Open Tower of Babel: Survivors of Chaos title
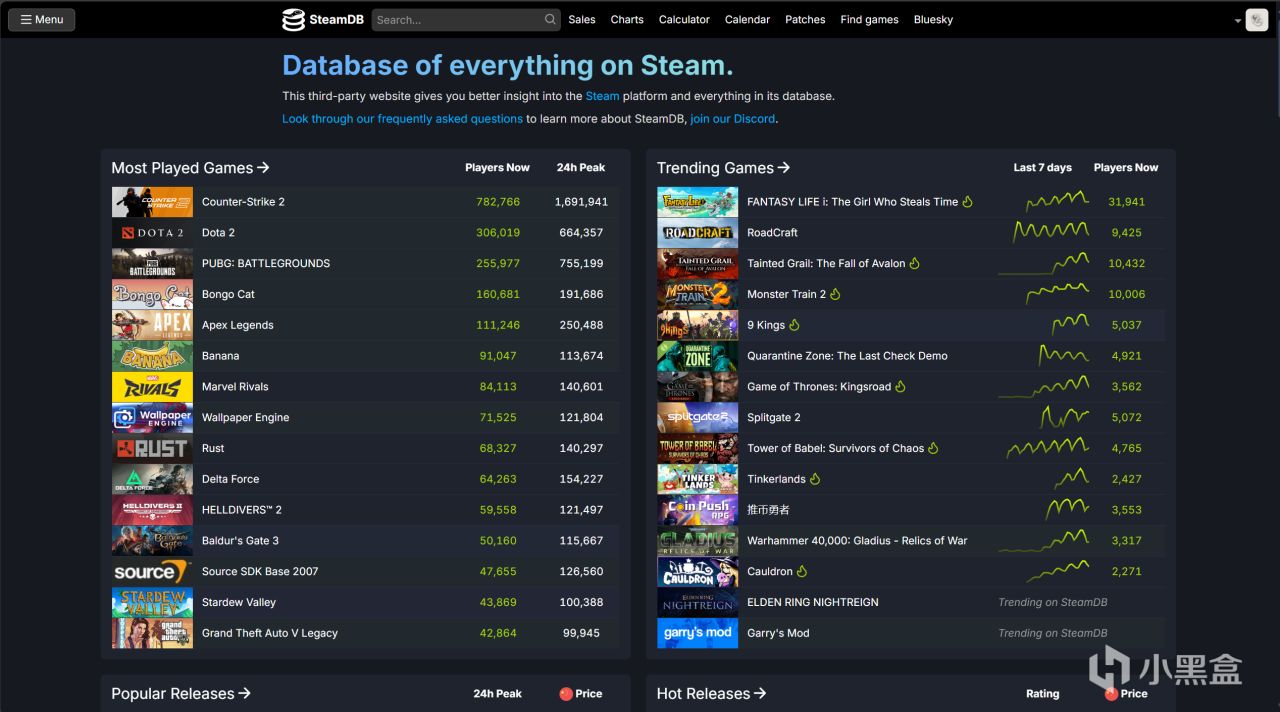Image resolution: width=1280 pixels, height=712 pixels. coord(835,448)
